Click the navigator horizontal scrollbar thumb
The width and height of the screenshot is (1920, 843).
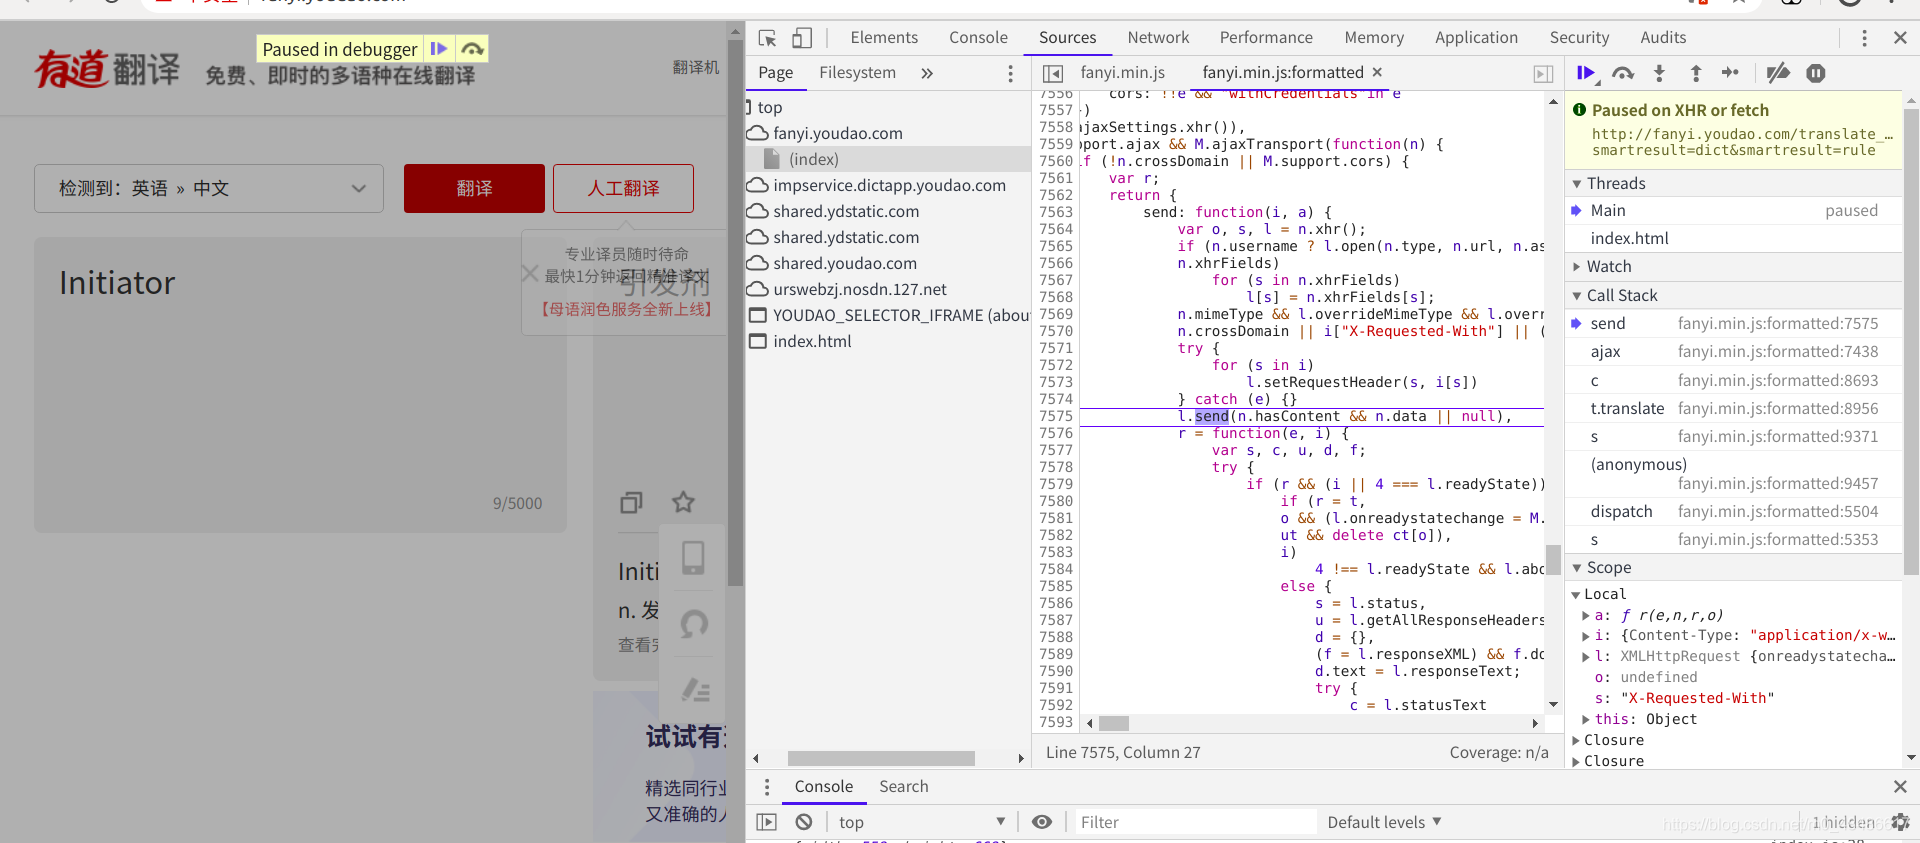pos(881,759)
